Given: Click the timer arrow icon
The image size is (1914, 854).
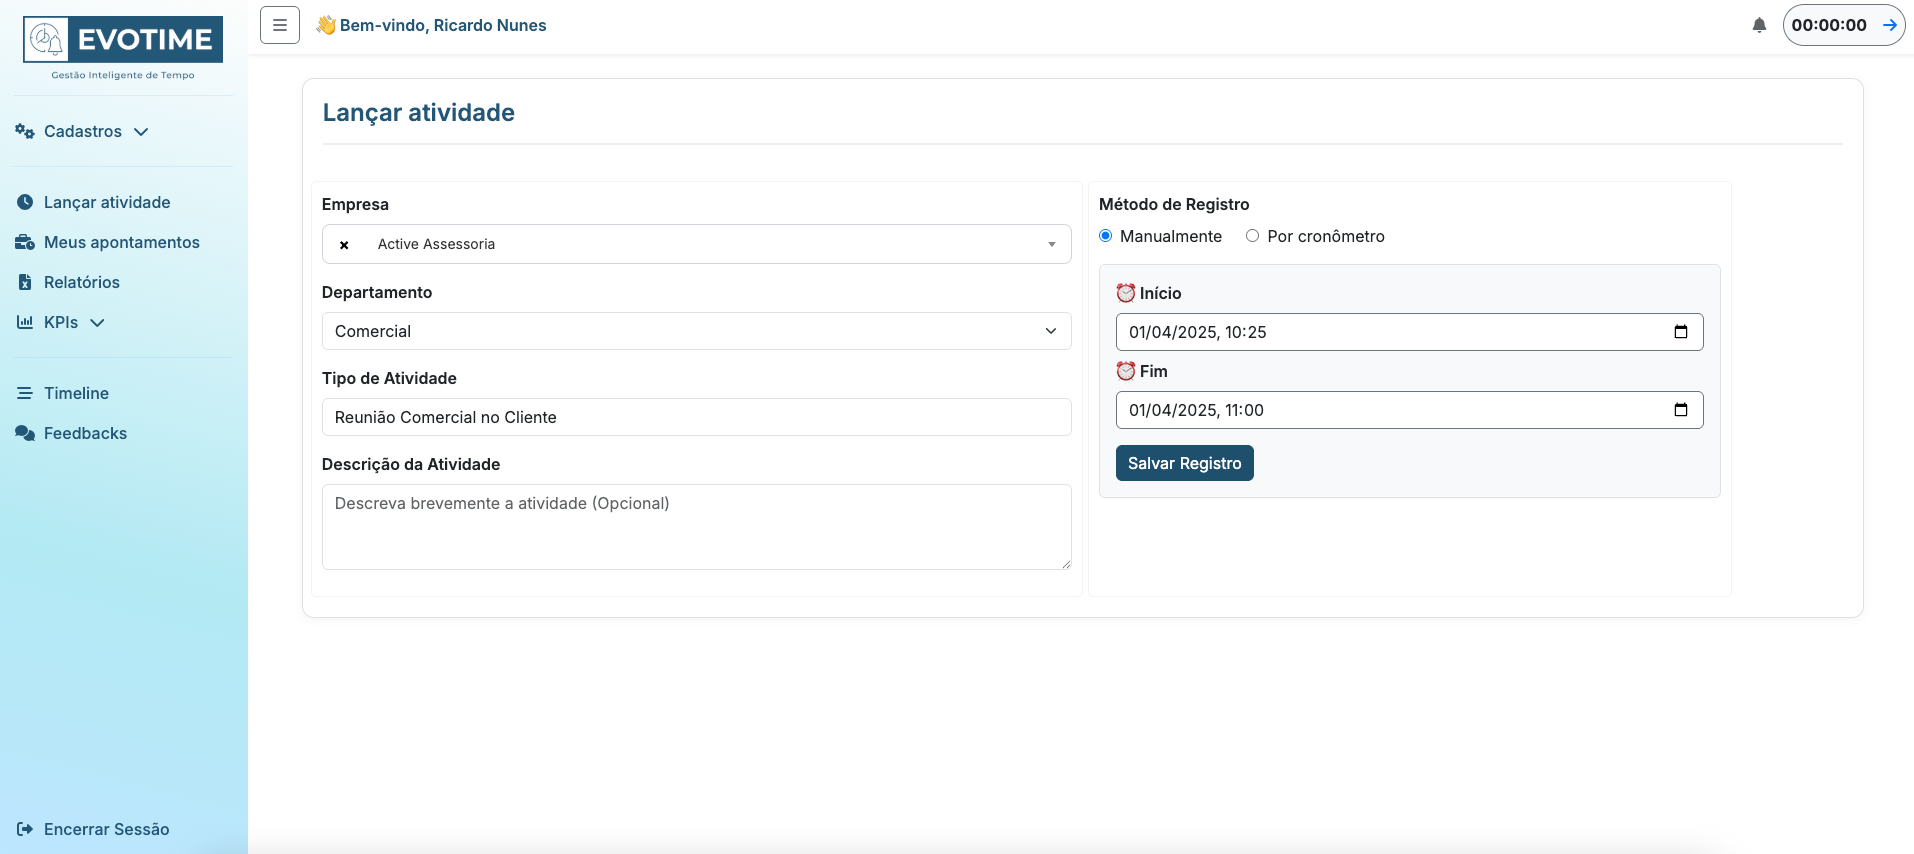Looking at the screenshot, I should 1889,25.
